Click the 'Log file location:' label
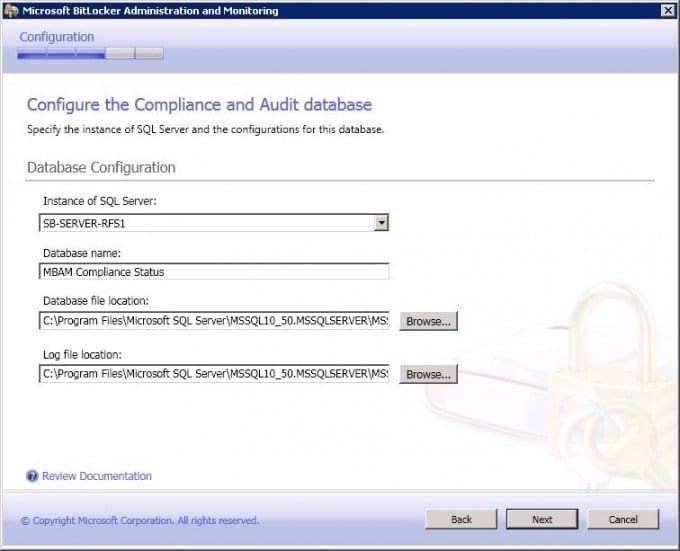The image size is (680, 551). 82,355
